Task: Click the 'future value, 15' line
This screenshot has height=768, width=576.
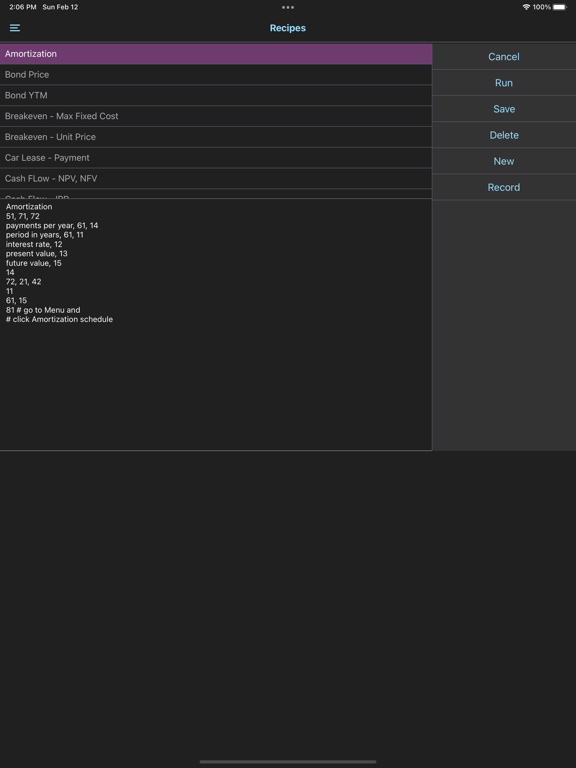Action: (33, 263)
